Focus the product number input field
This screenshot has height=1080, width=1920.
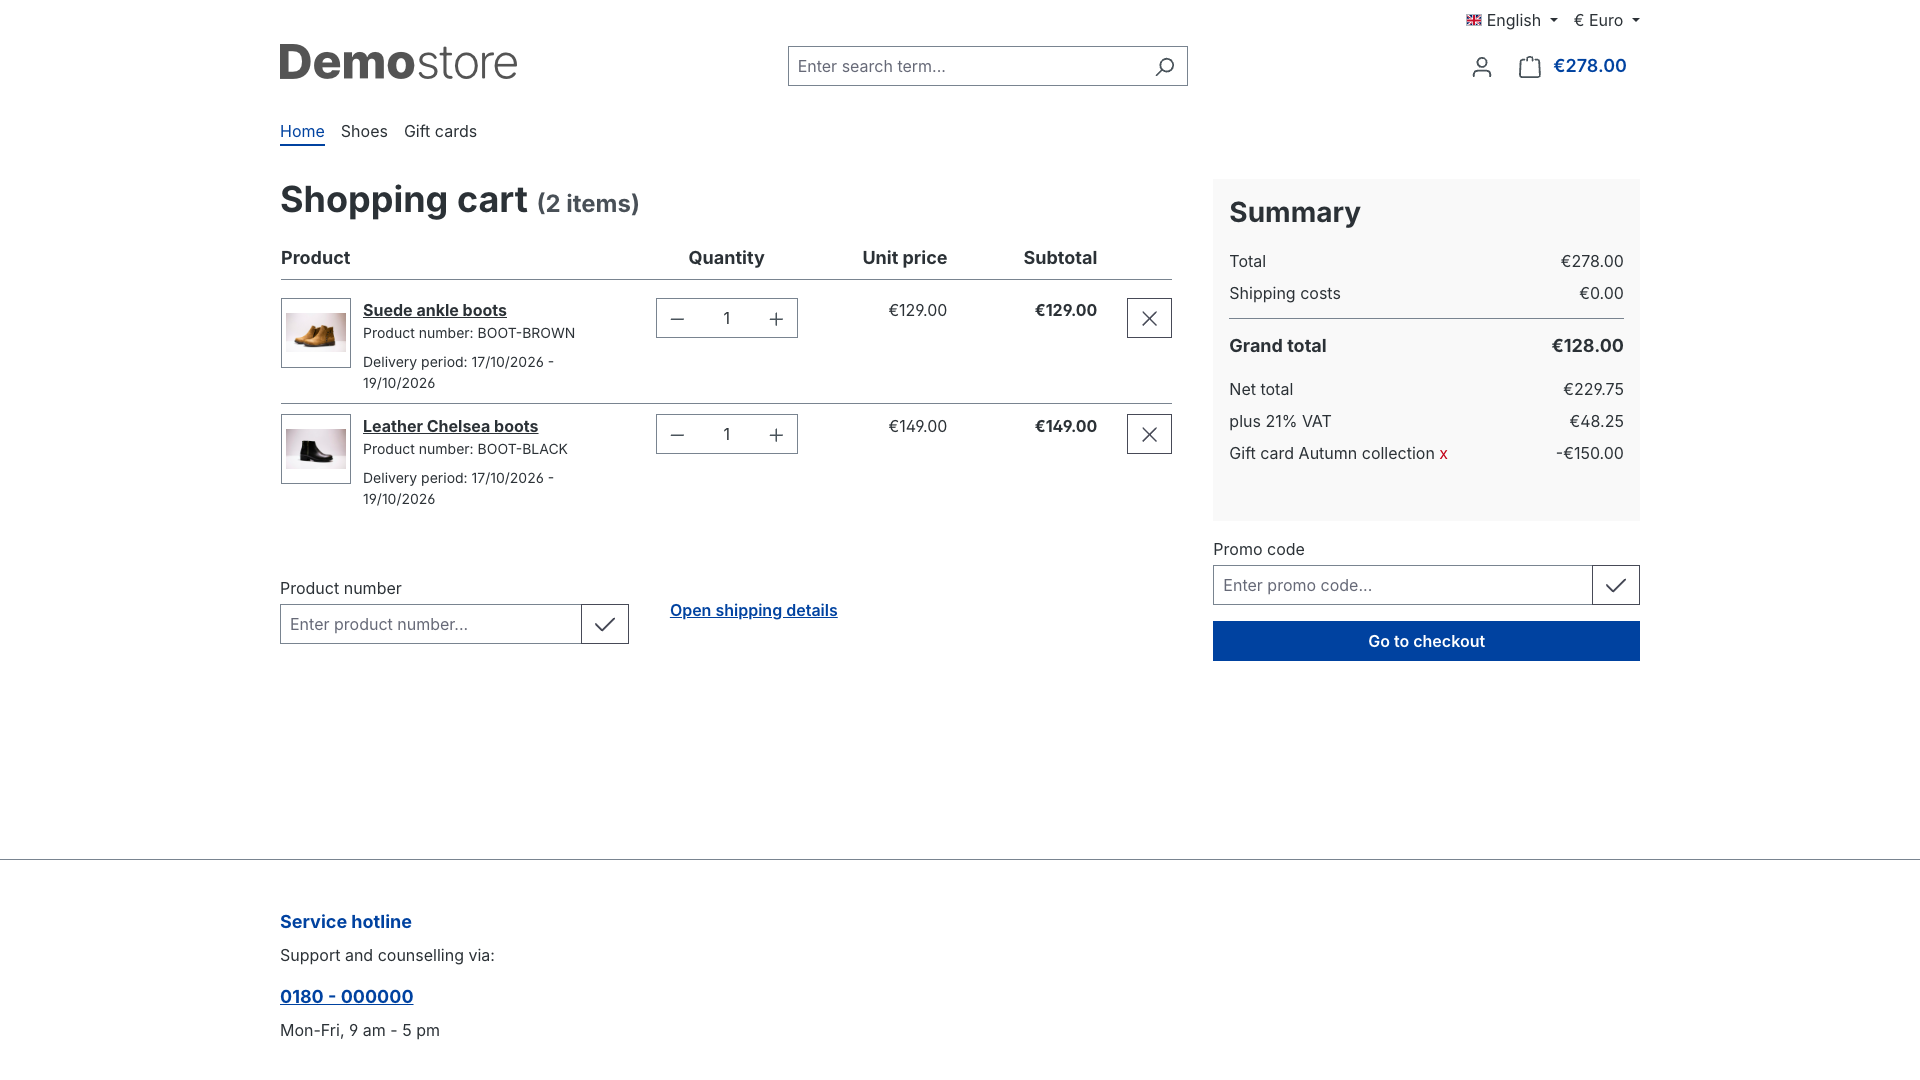tap(431, 624)
